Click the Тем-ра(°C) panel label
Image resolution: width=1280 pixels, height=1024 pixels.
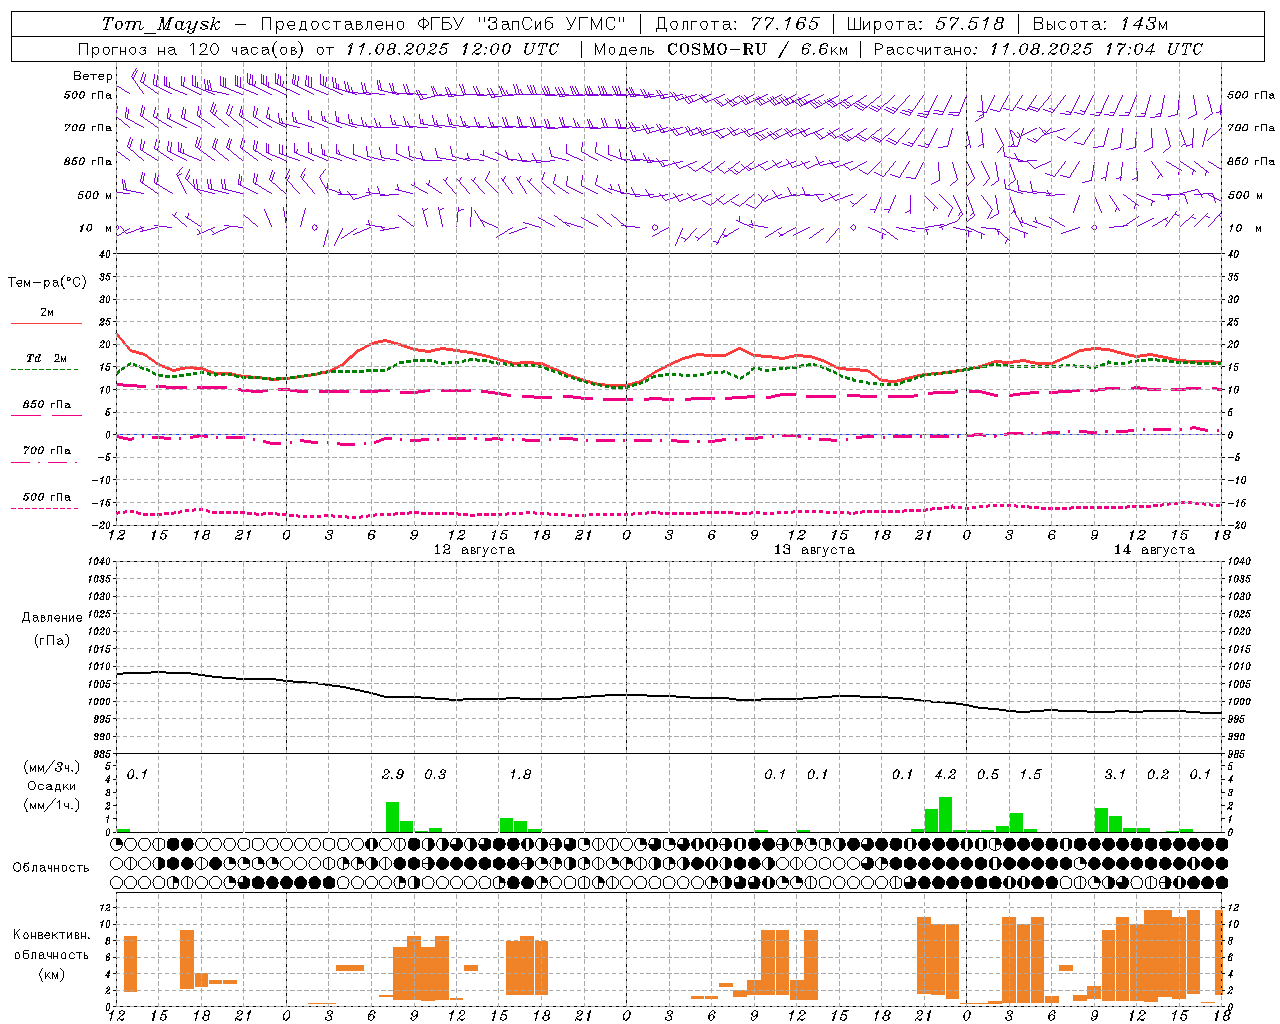[47, 283]
